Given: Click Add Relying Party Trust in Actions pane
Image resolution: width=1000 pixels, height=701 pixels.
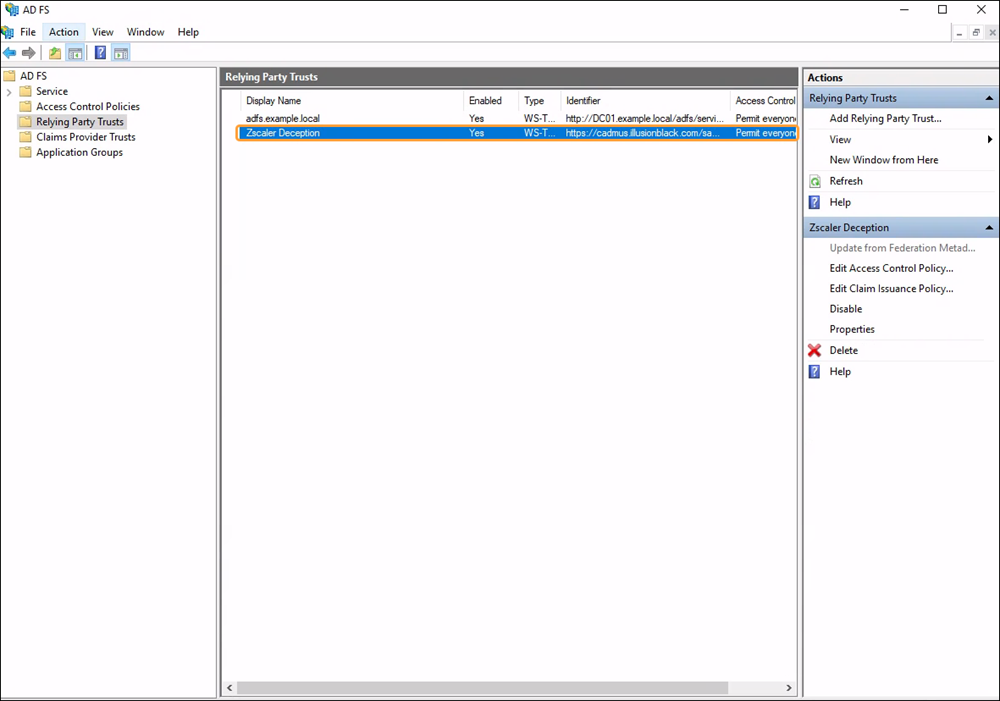Looking at the screenshot, I should pyautogui.click(x=884, y=118).
